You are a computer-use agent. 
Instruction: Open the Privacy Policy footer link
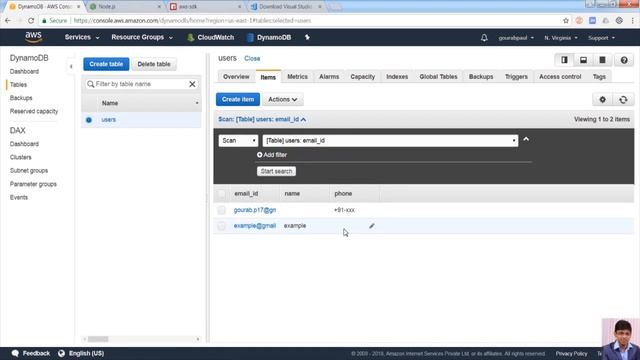click(571, 353)
